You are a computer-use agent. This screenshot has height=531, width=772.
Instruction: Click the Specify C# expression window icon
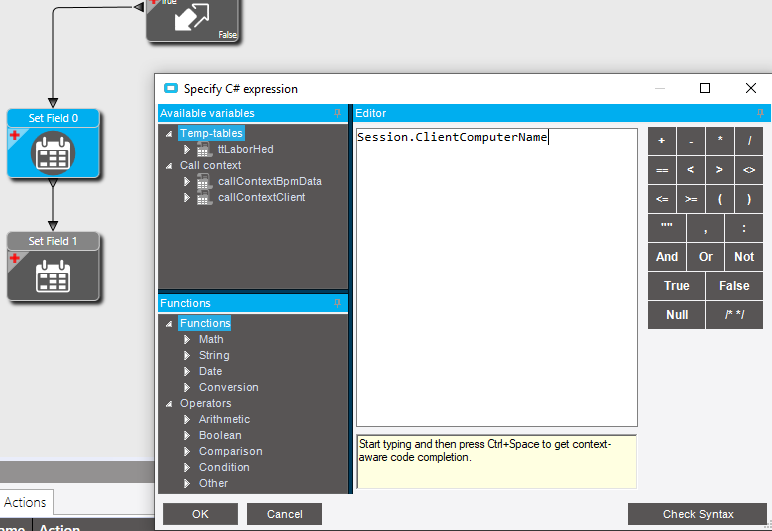(x=170, y=89)
